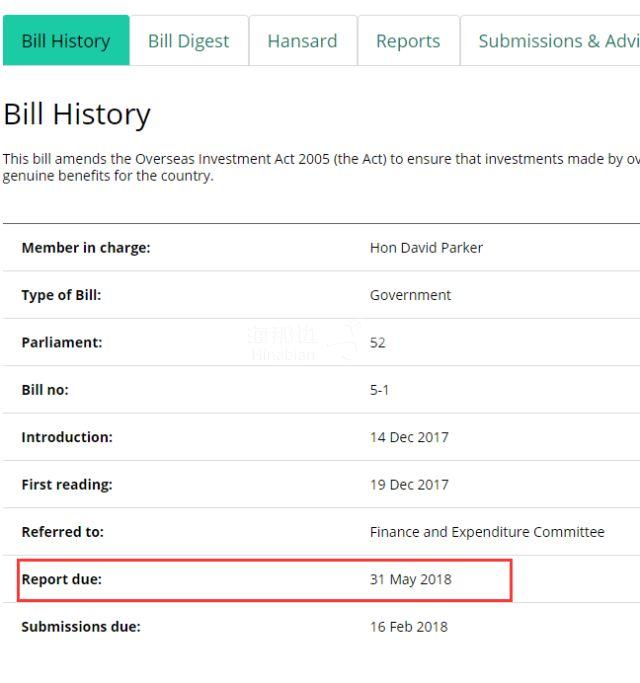
Task: Click the Report due label
Action: tap(61, 579)
